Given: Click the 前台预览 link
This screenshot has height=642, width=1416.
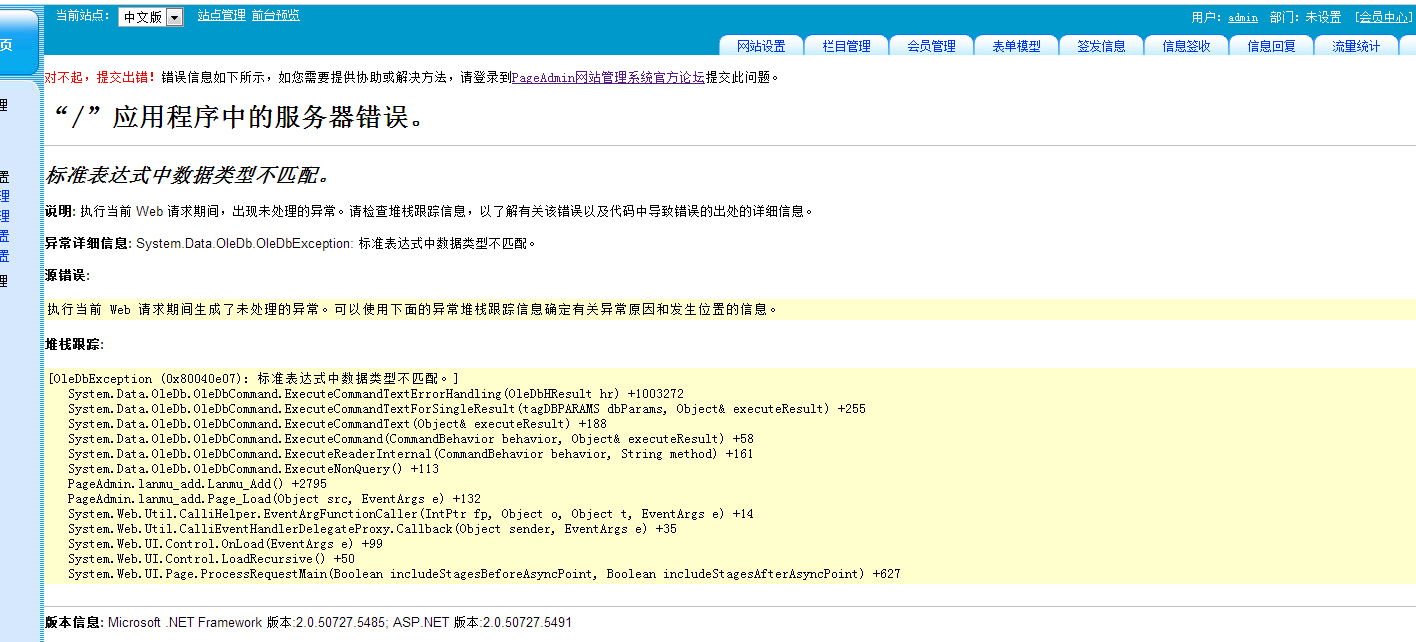Looking at the screenshot, I should click(x=275, y=15).
